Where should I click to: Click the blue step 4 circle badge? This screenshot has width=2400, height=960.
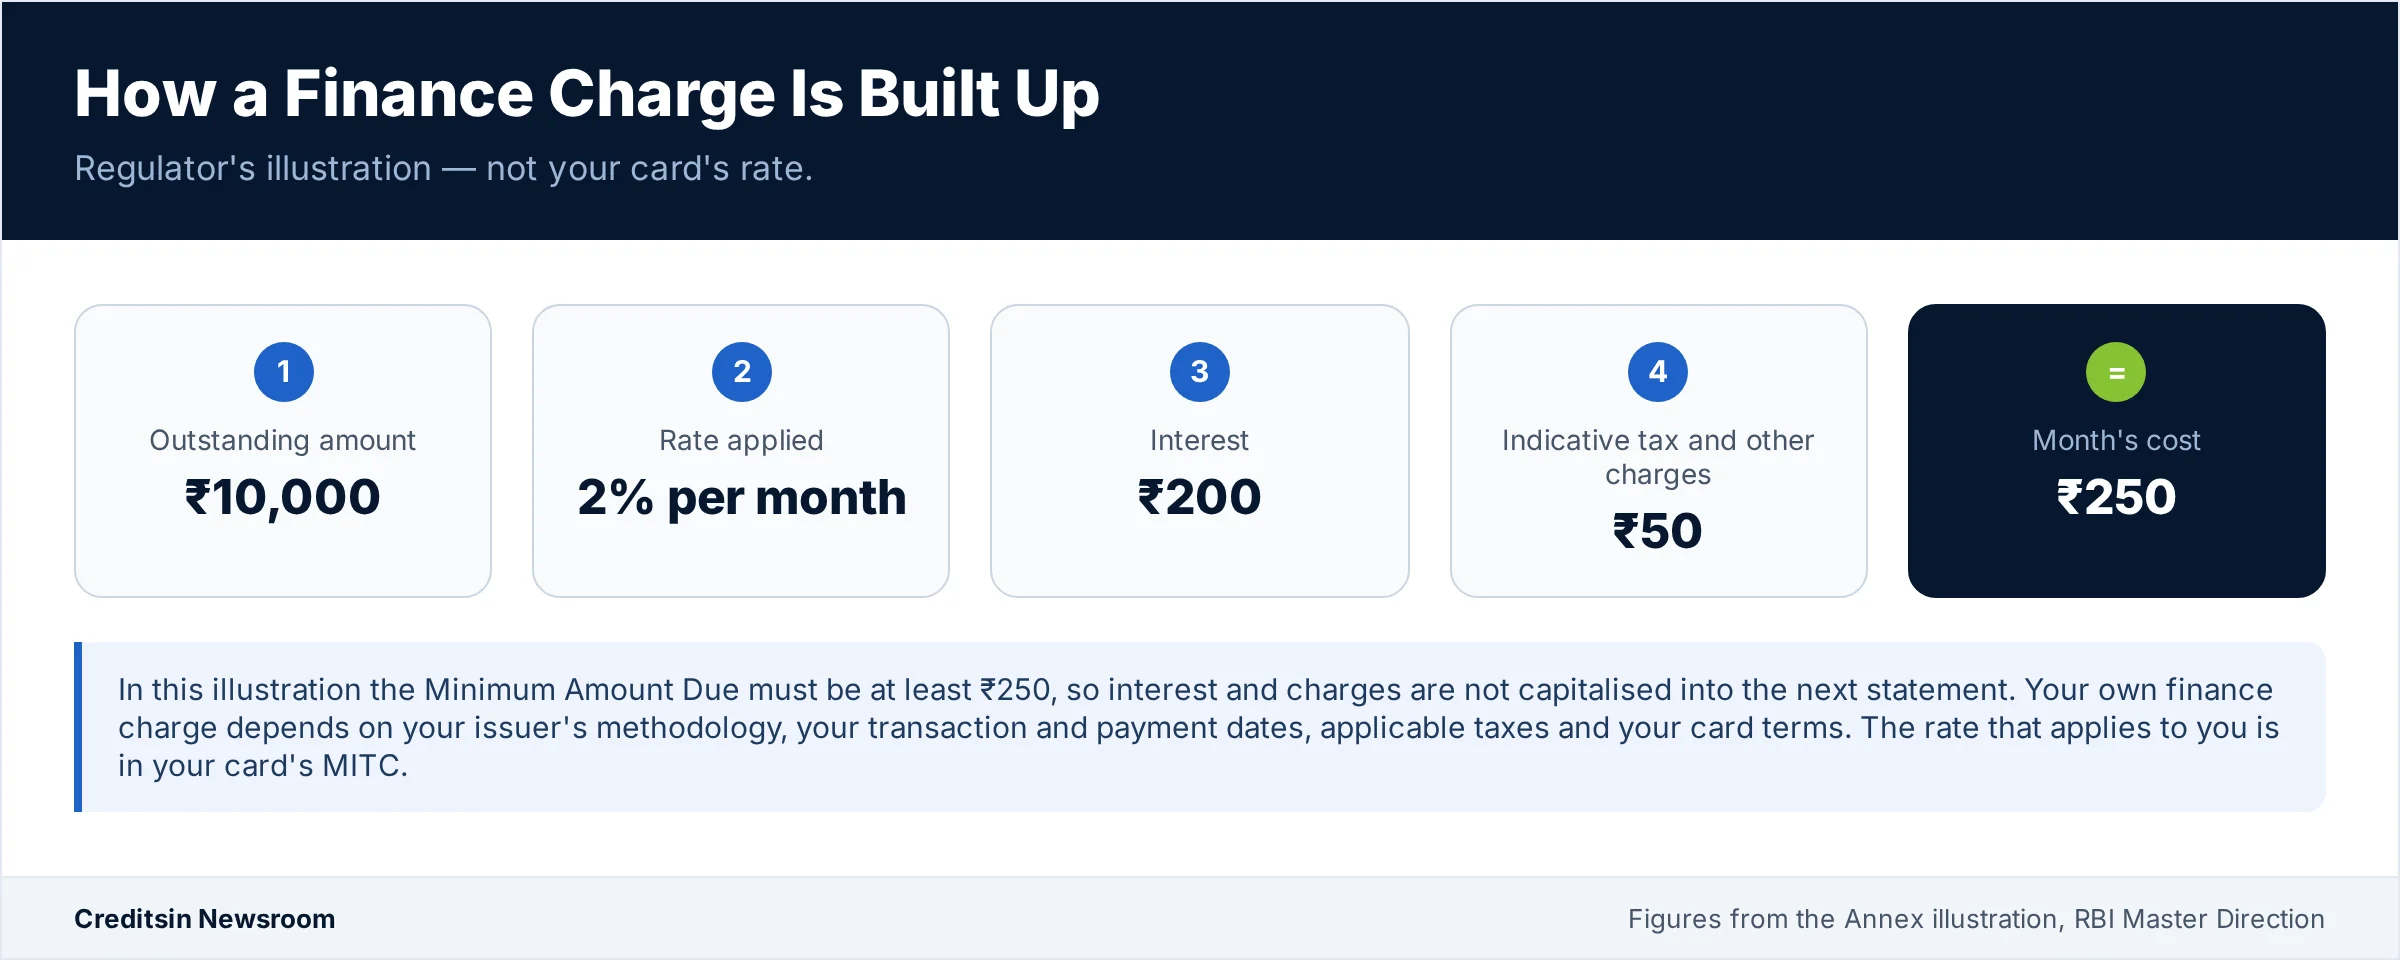click(1658, 372)
